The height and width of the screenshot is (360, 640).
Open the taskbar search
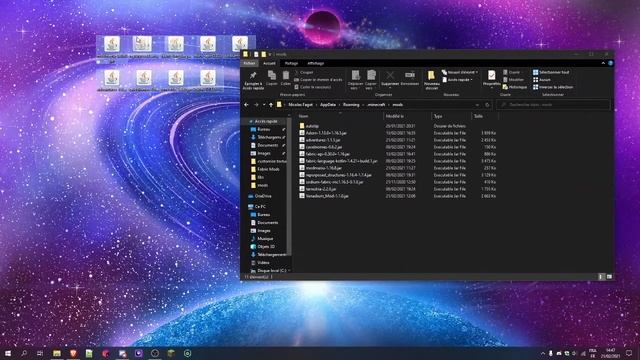24,353
